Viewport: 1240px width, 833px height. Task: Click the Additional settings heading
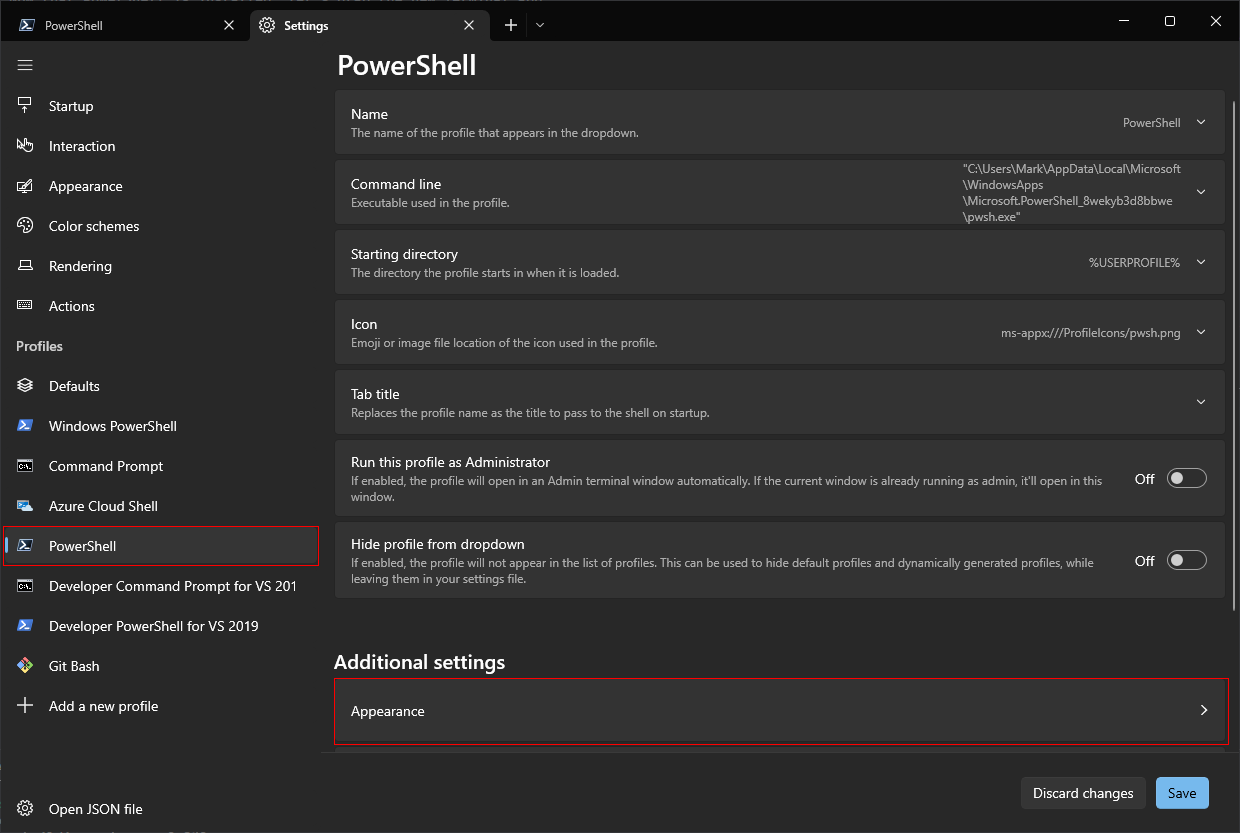(x=419, y=662)
